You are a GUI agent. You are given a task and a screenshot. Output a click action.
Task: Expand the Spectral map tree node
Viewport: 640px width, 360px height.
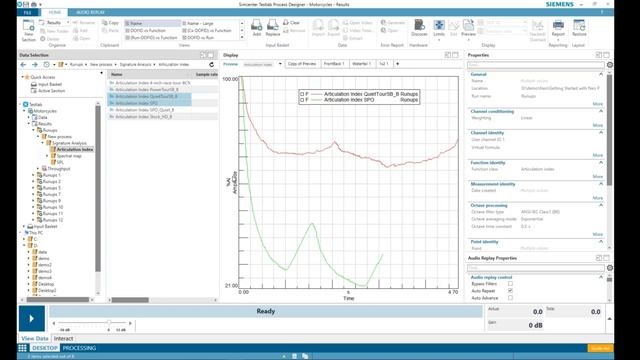coord(47,156)
